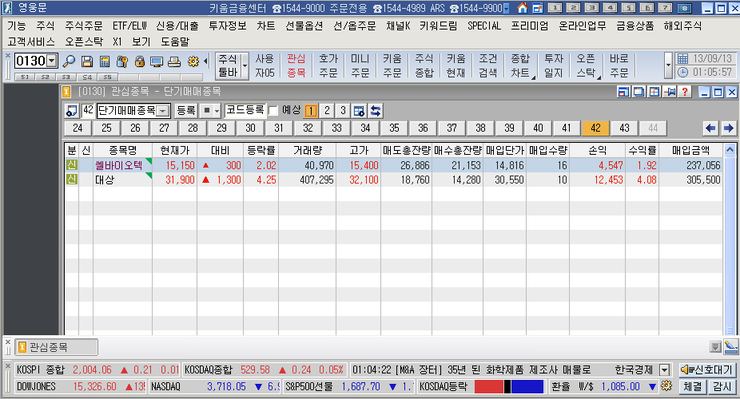Open the 주식툴바 toolbar selector dropdown arrow
Image resolution: width=740 pixels, height=399 pixels.
pos(244,66)
